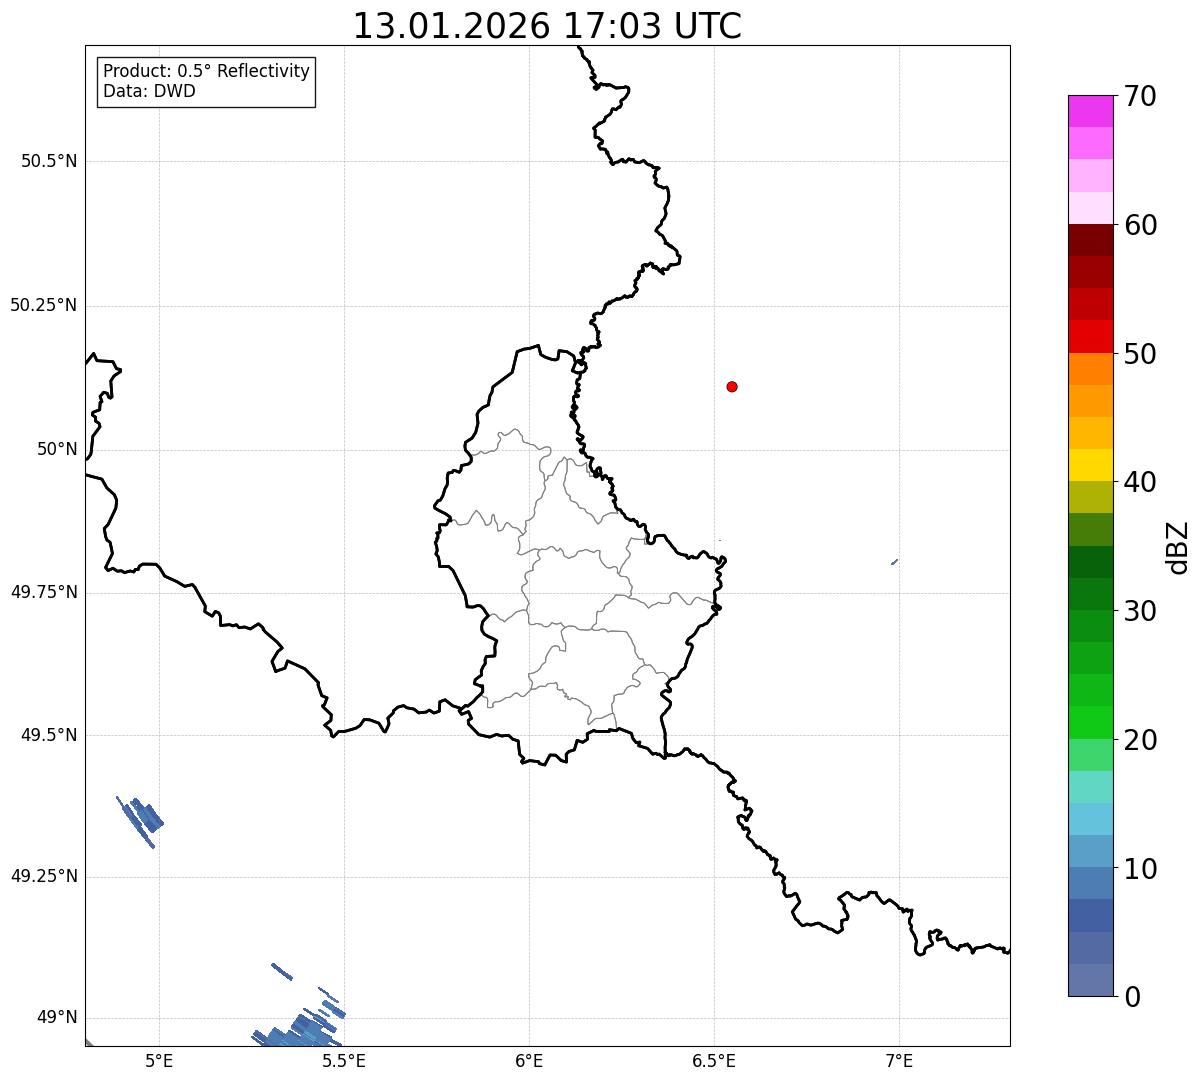Click the blue radar echo near 49.35°N 5°E
Image resolution: width=1202 pixels, height=1081 pixels.
tap(140, 820)
